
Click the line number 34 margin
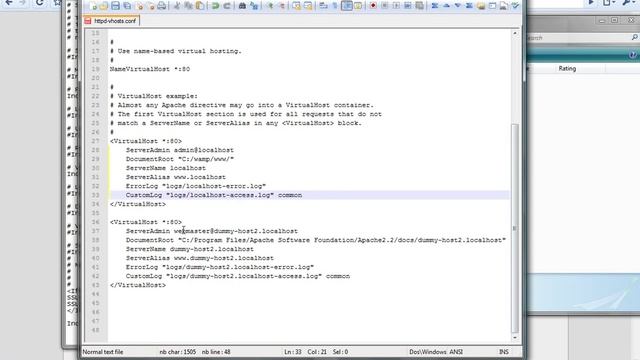96,204
